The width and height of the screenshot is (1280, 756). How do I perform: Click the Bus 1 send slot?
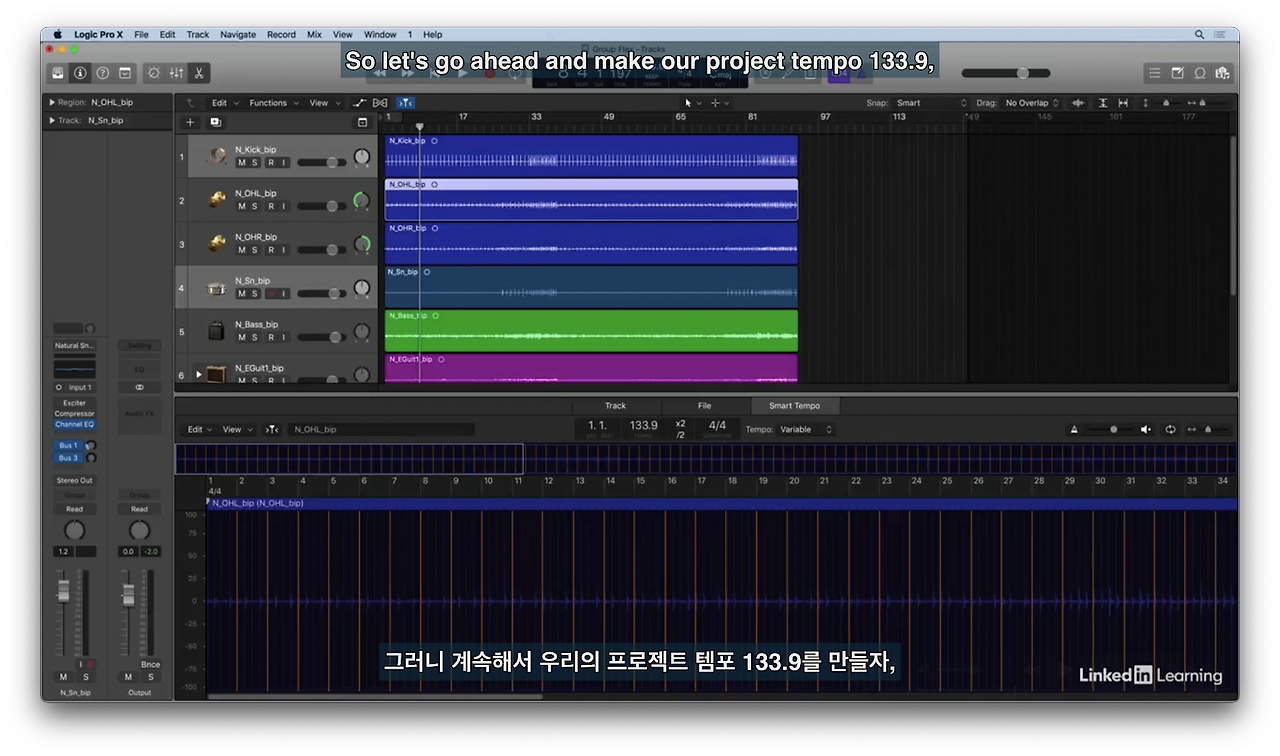(x=68, y=445)
